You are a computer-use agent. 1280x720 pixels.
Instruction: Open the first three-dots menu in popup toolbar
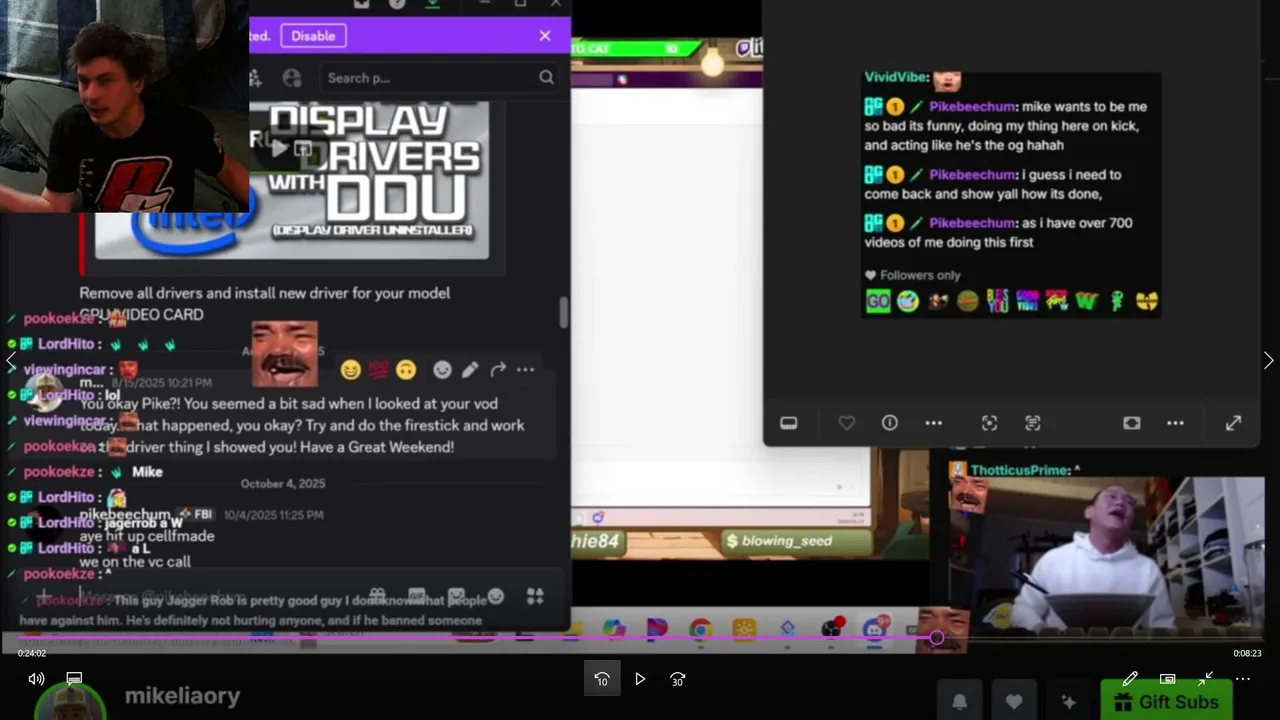pos(934,423)
